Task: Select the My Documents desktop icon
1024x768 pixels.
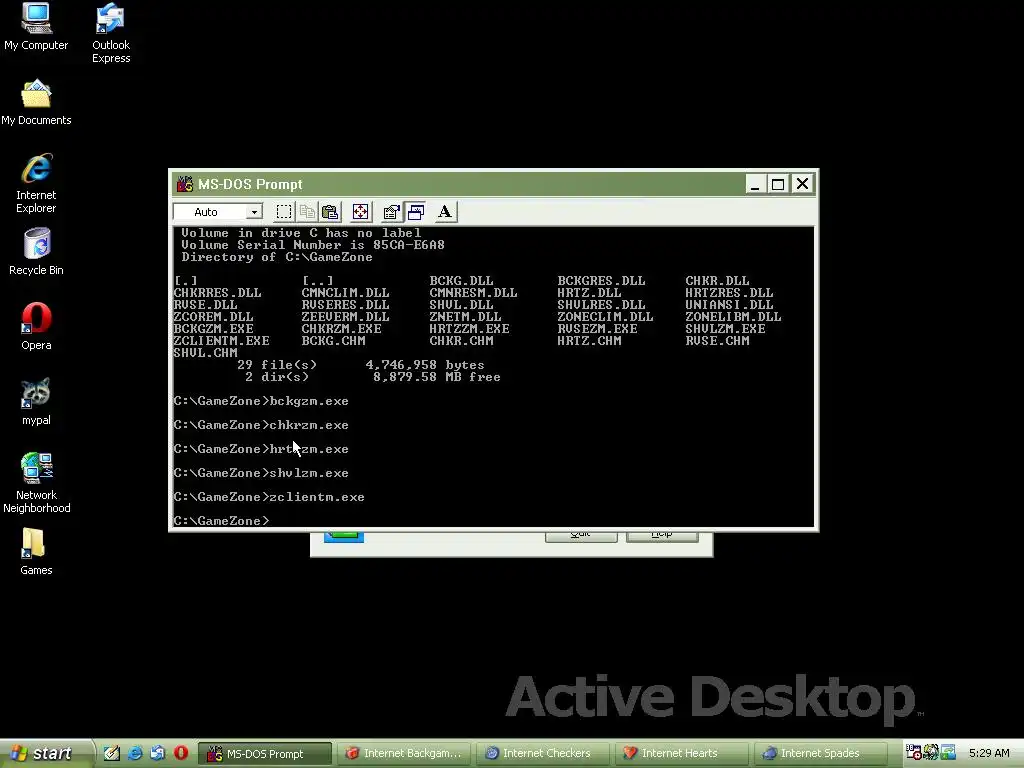Action: [36, 102]
